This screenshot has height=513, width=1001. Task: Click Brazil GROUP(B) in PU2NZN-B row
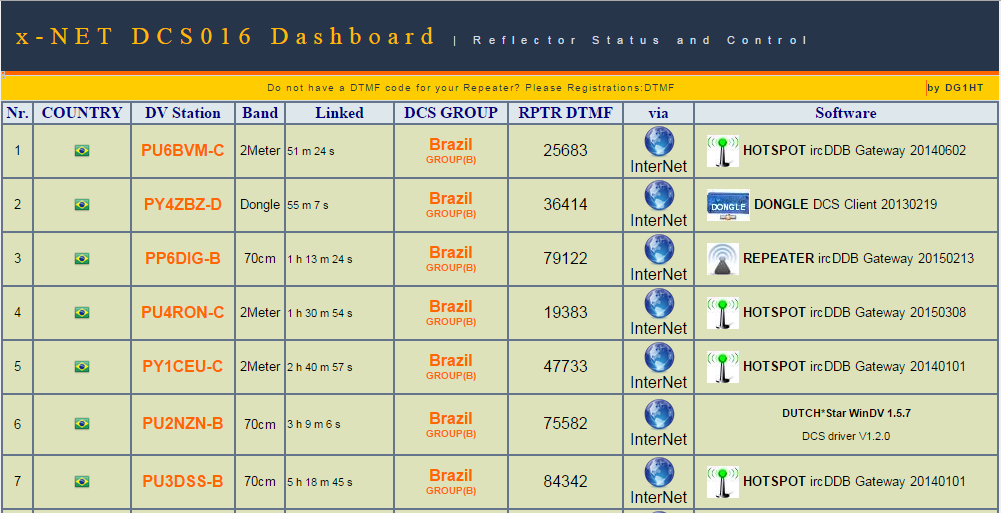click(x=451, y=424)
